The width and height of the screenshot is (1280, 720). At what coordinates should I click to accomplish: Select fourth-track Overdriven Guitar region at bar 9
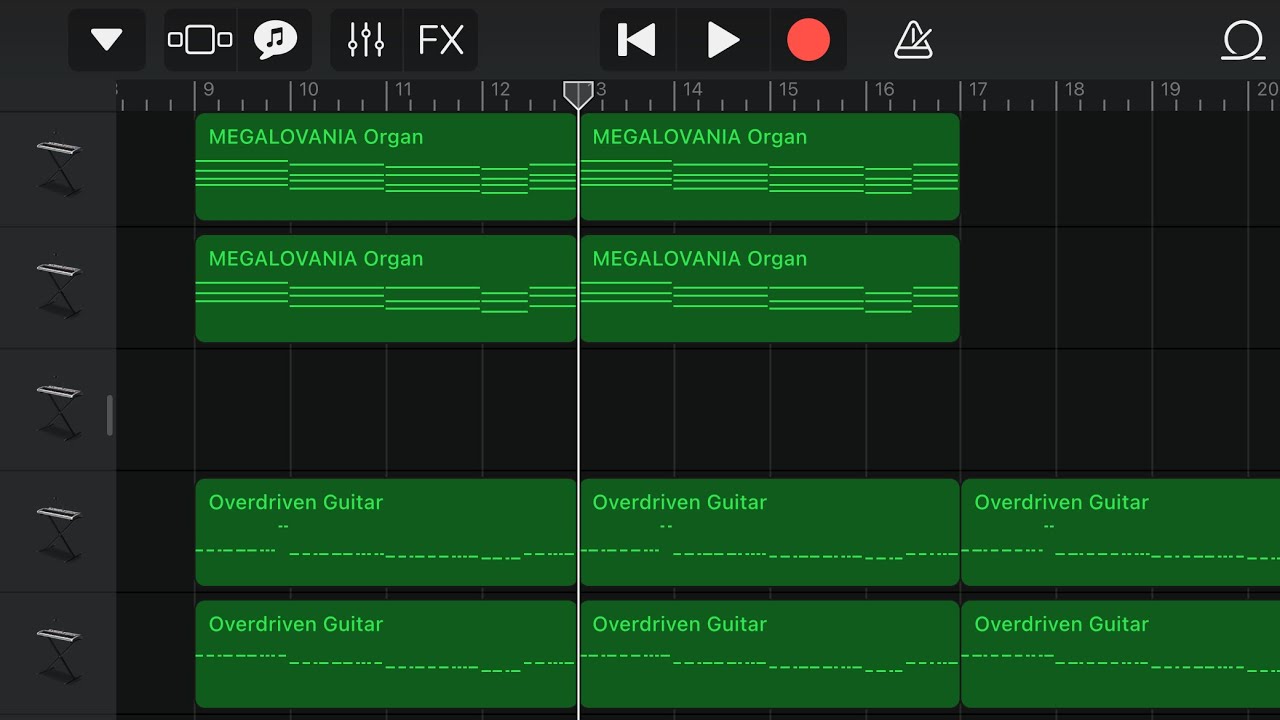point(386,532)
